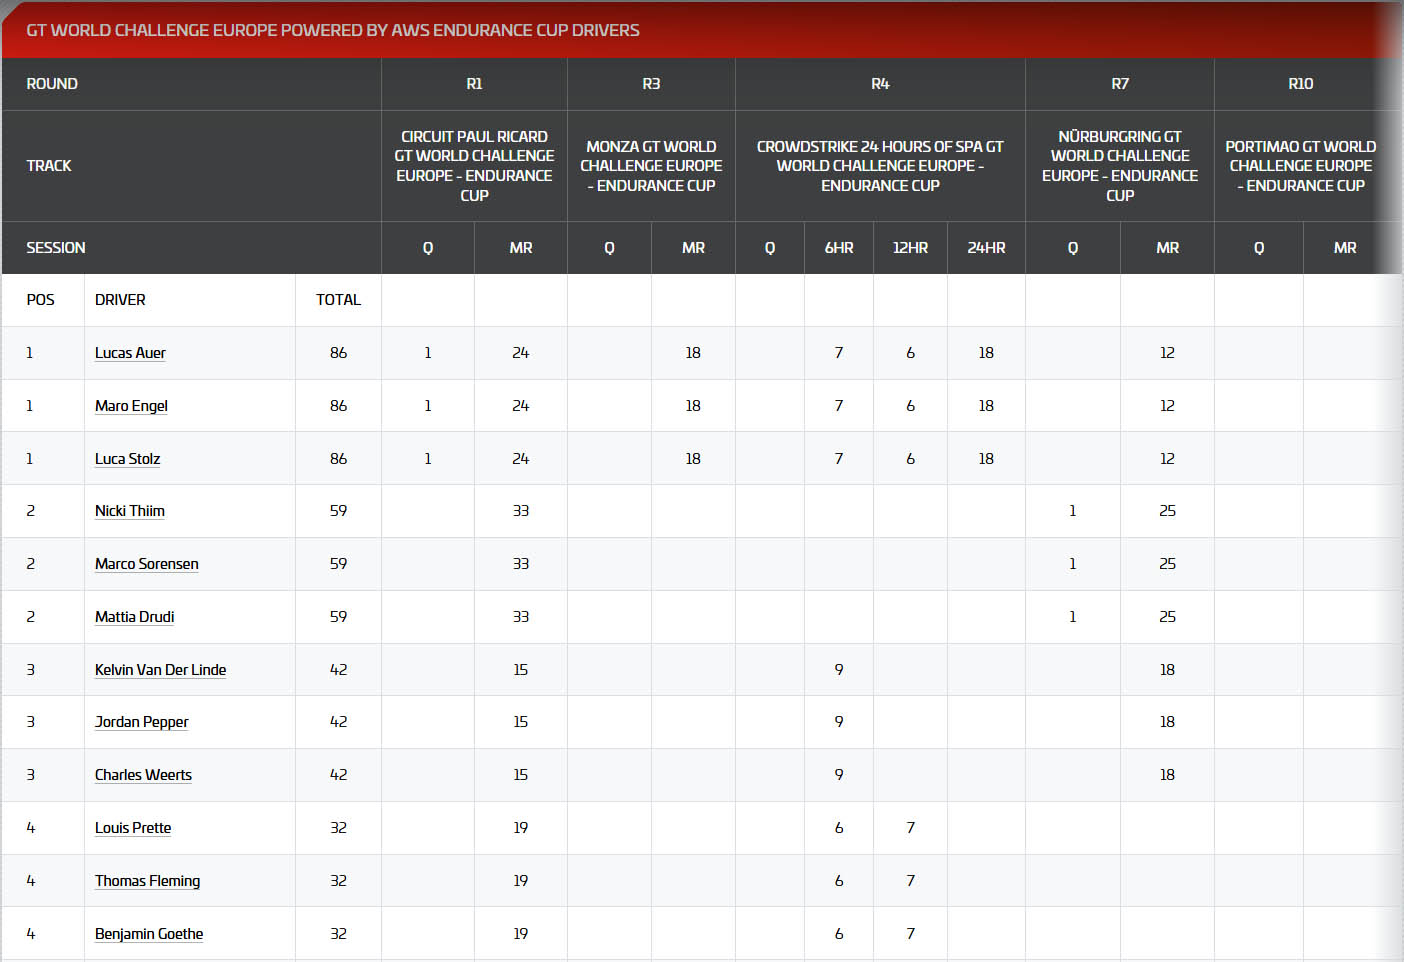Click Jordan Pepper's R7 main race score 18
This screenshot has width=1404, height=962.
tap(1167, 722)
